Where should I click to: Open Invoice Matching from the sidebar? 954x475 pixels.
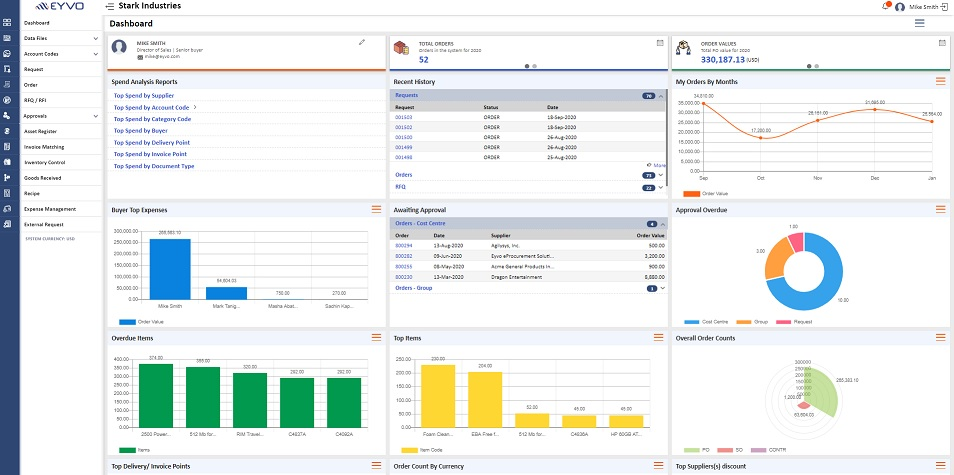click(x=45, y=146)
